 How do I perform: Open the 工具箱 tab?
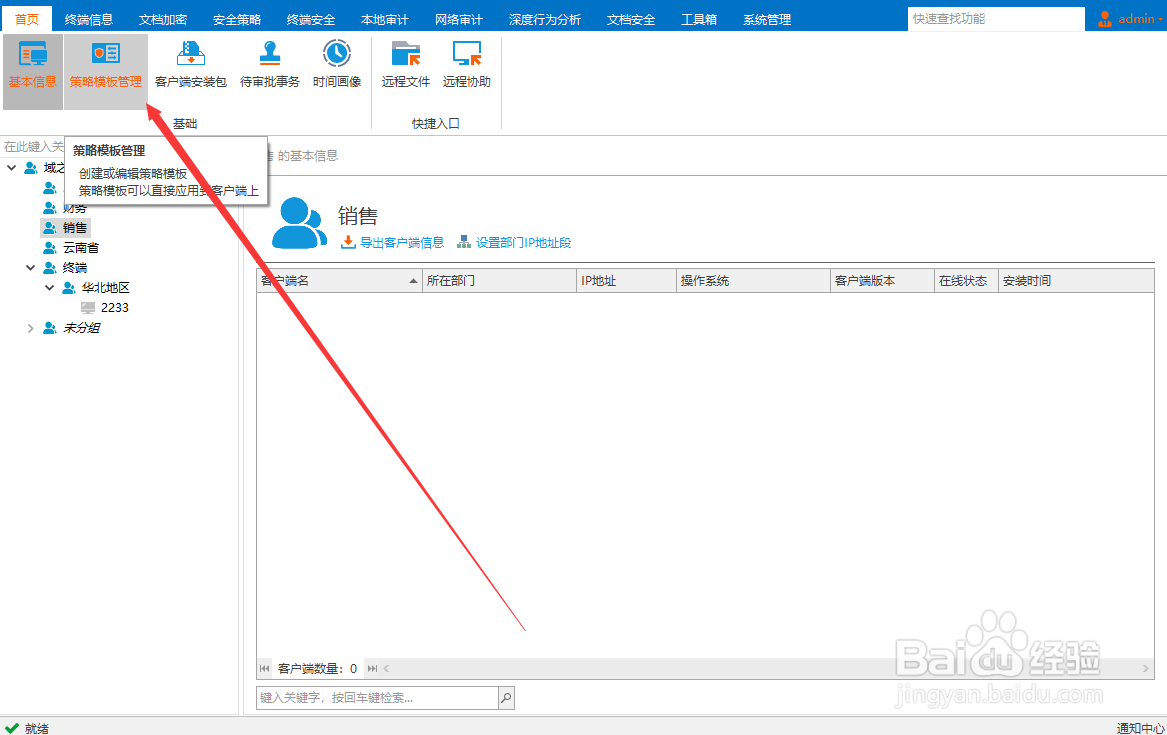tap(699, 19)
